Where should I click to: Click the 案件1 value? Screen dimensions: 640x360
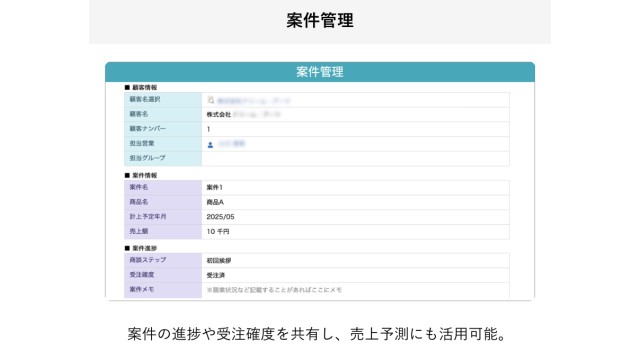[x=215, y=187]
